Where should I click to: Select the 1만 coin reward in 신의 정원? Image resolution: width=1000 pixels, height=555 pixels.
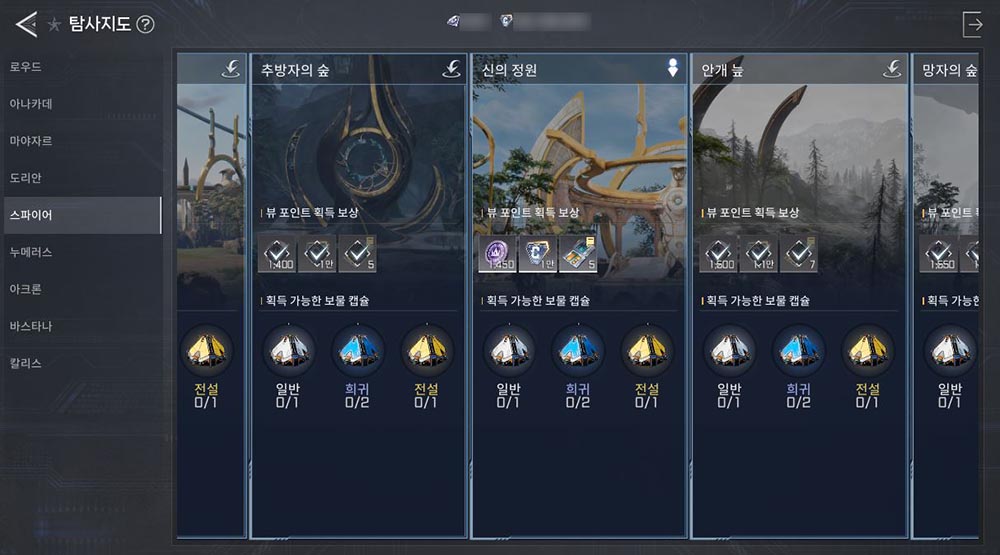tap(538, 253)
